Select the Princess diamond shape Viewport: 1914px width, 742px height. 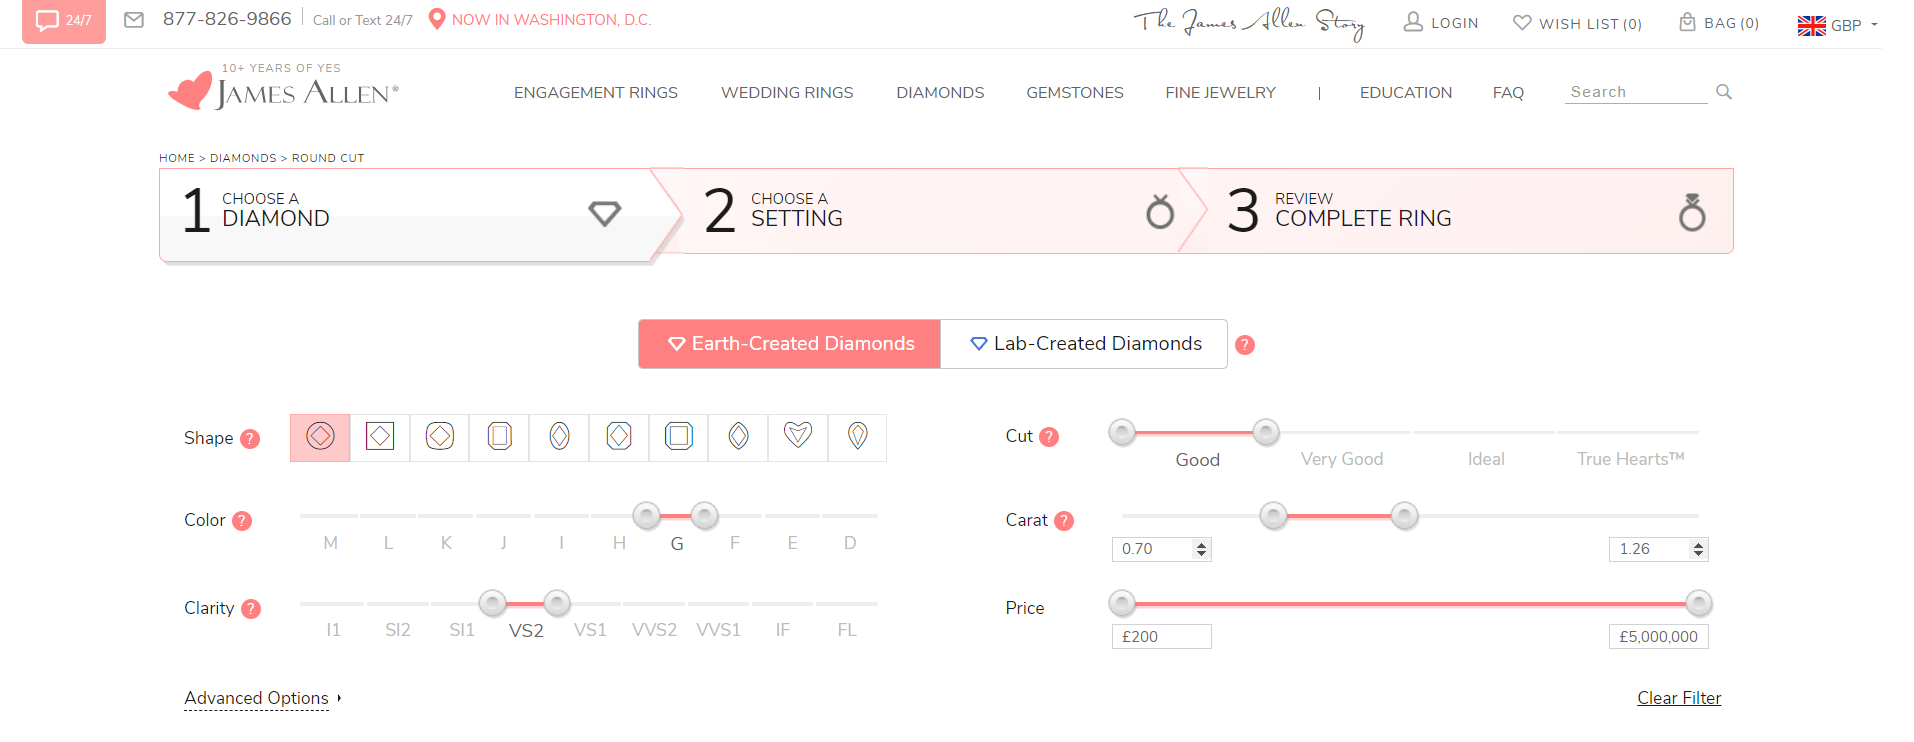point(380,437)
